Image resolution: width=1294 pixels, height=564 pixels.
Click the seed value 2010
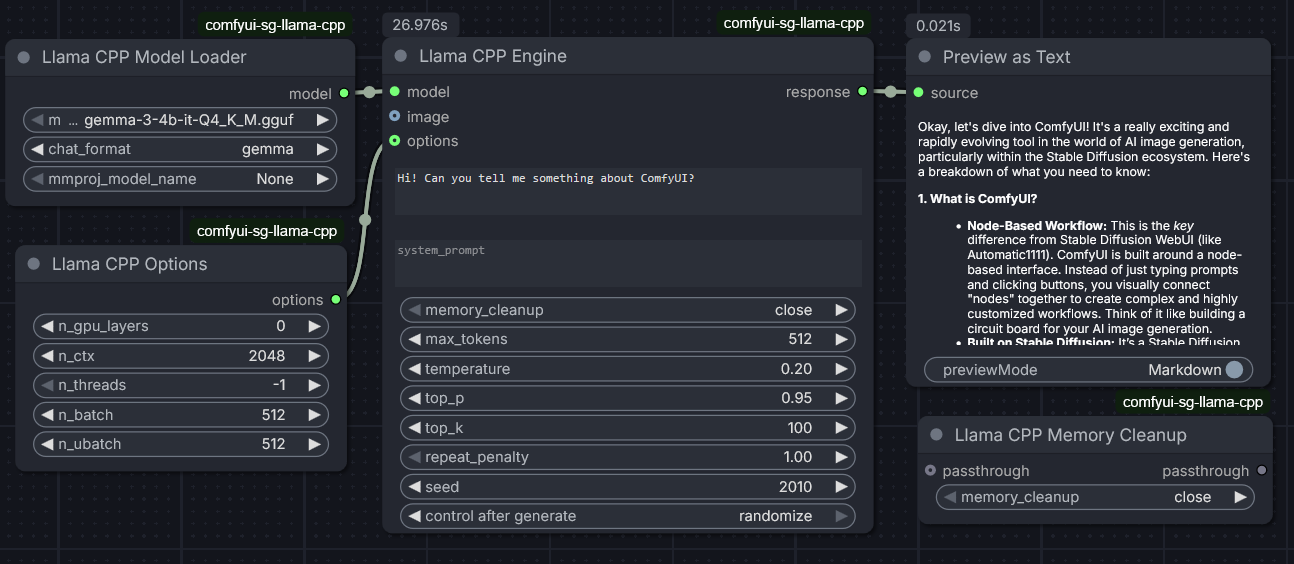pos(796,487)
